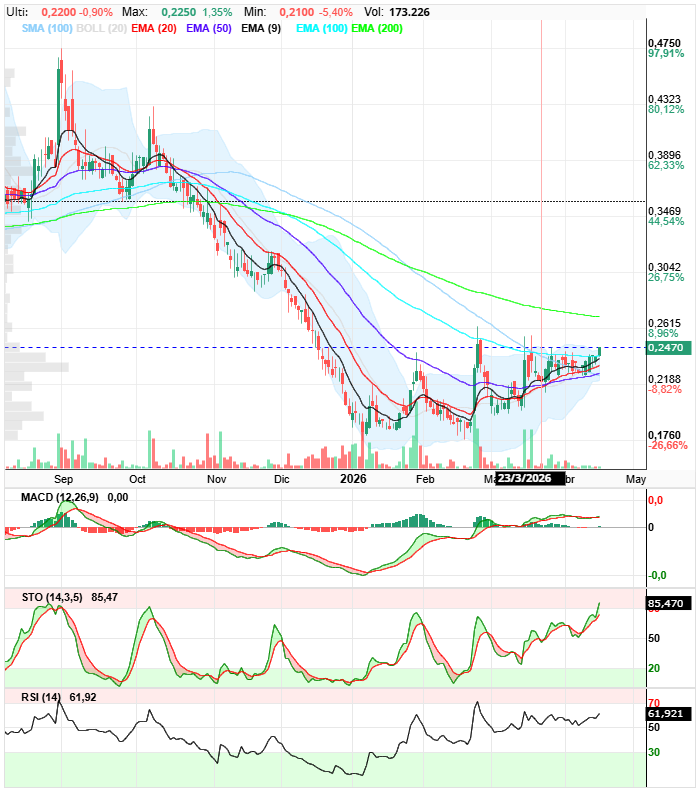Click the 23/3/2026 date cursor label
The width and height of the screenshot is (700, 792).
[x=529, y=478]
